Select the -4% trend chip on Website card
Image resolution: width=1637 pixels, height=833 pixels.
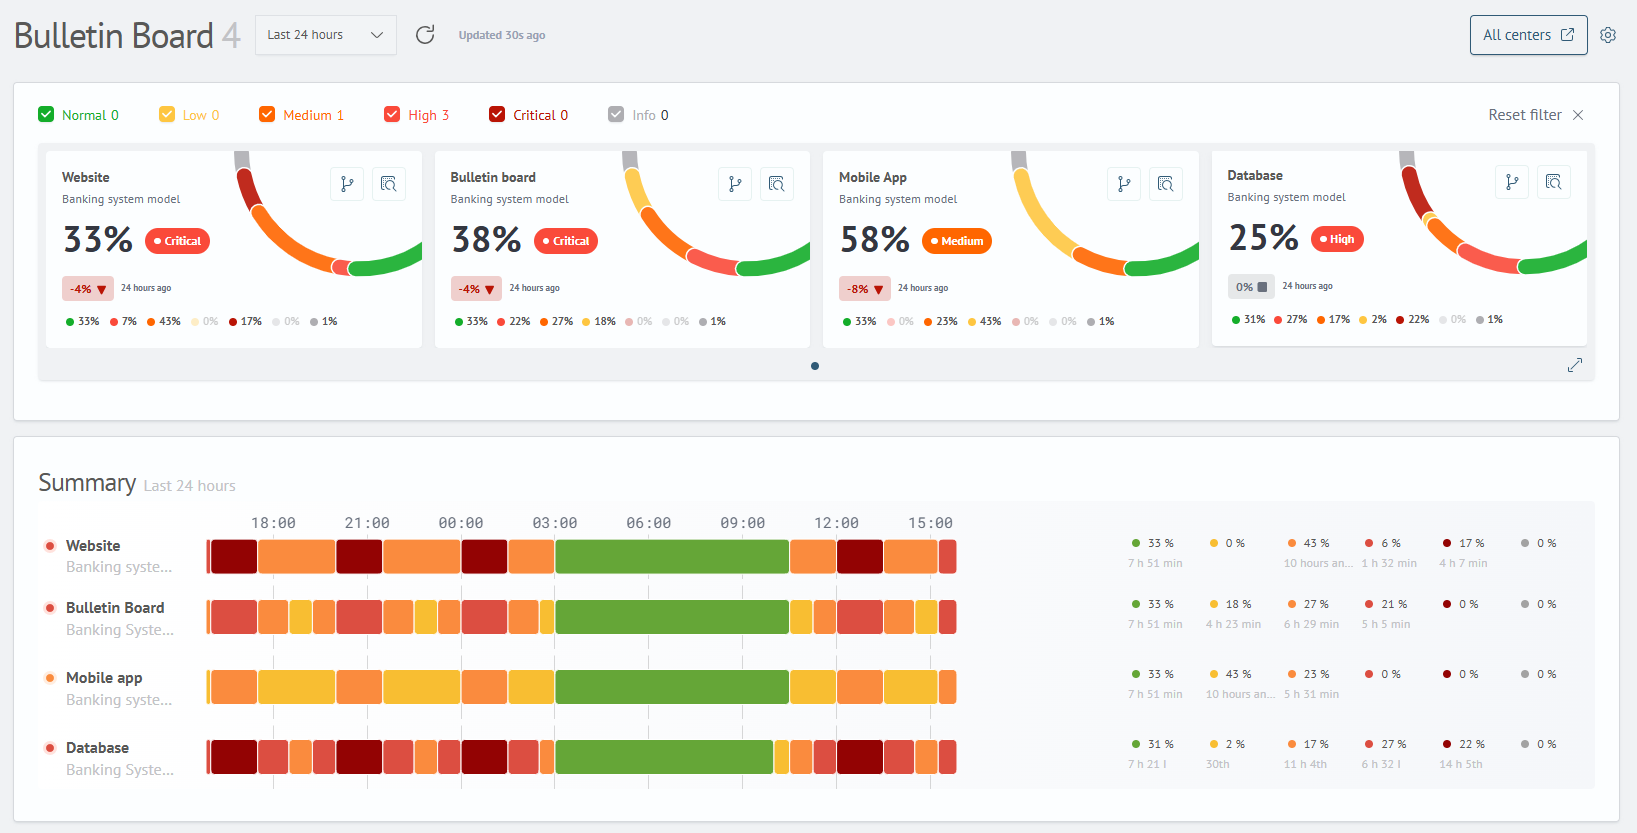(88, 289)
